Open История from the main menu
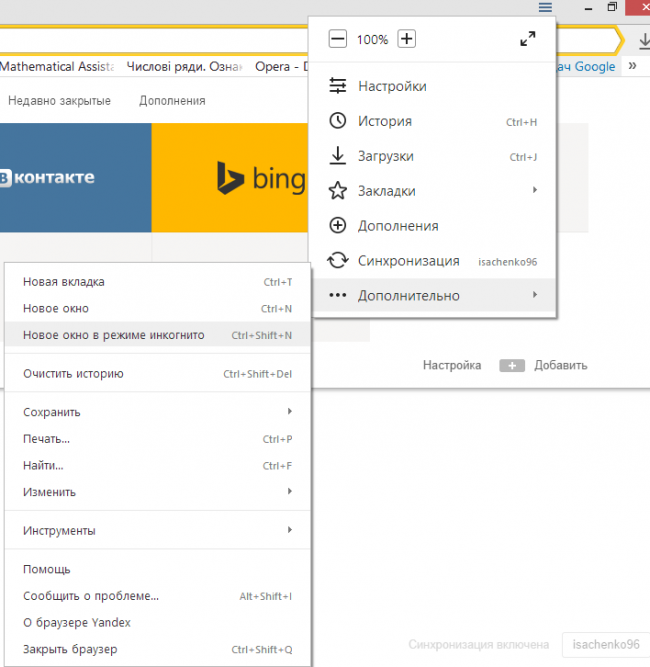Viewport: 650px width, 667px height. coord(433,121)
